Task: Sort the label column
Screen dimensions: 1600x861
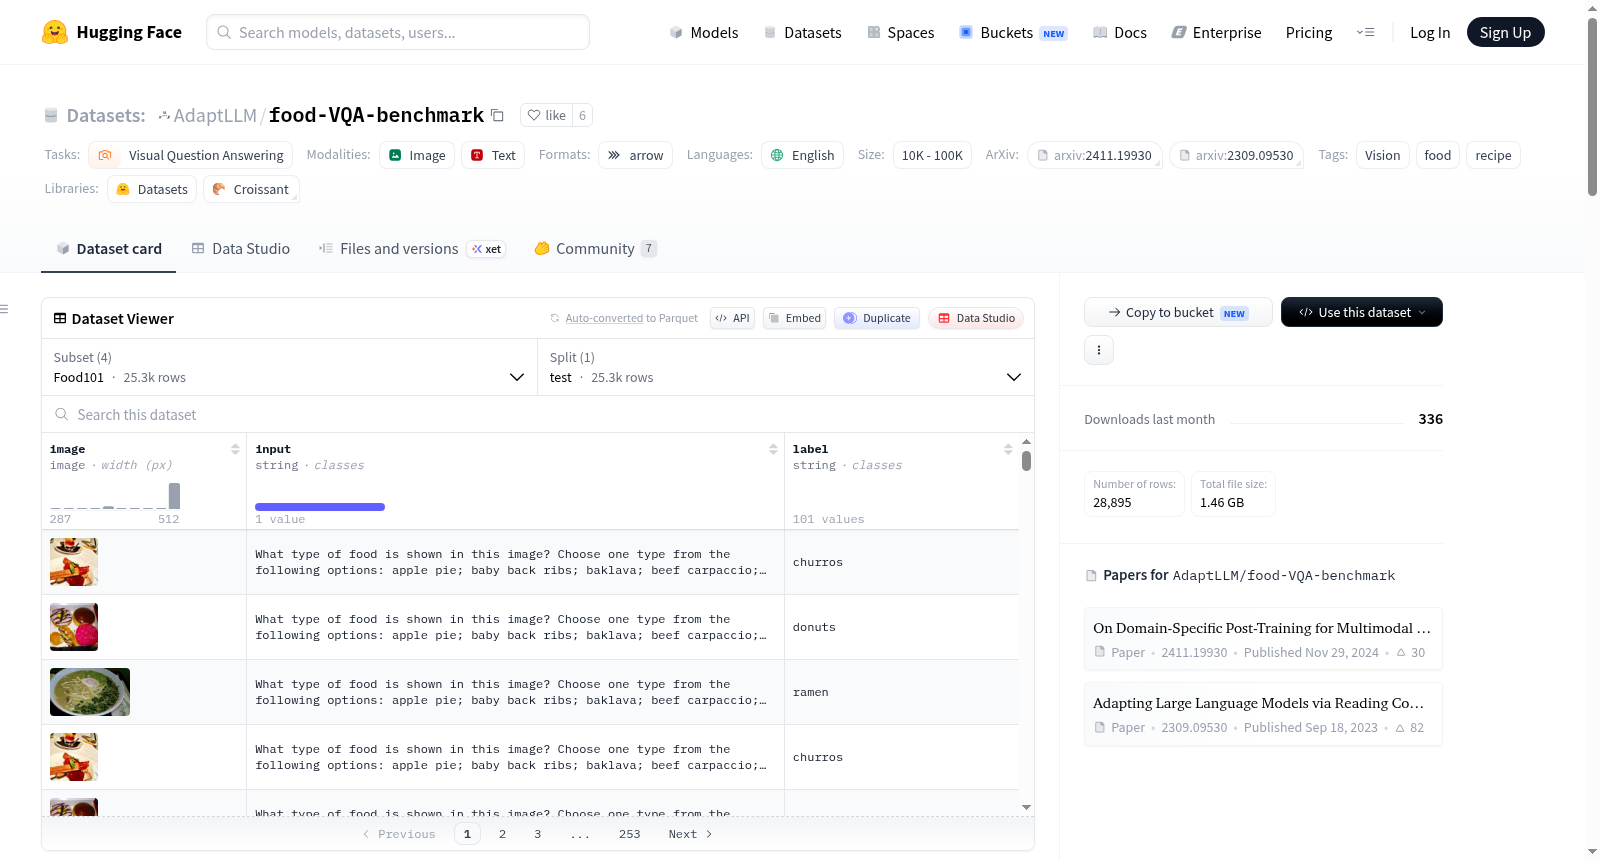Action: 1008,449
